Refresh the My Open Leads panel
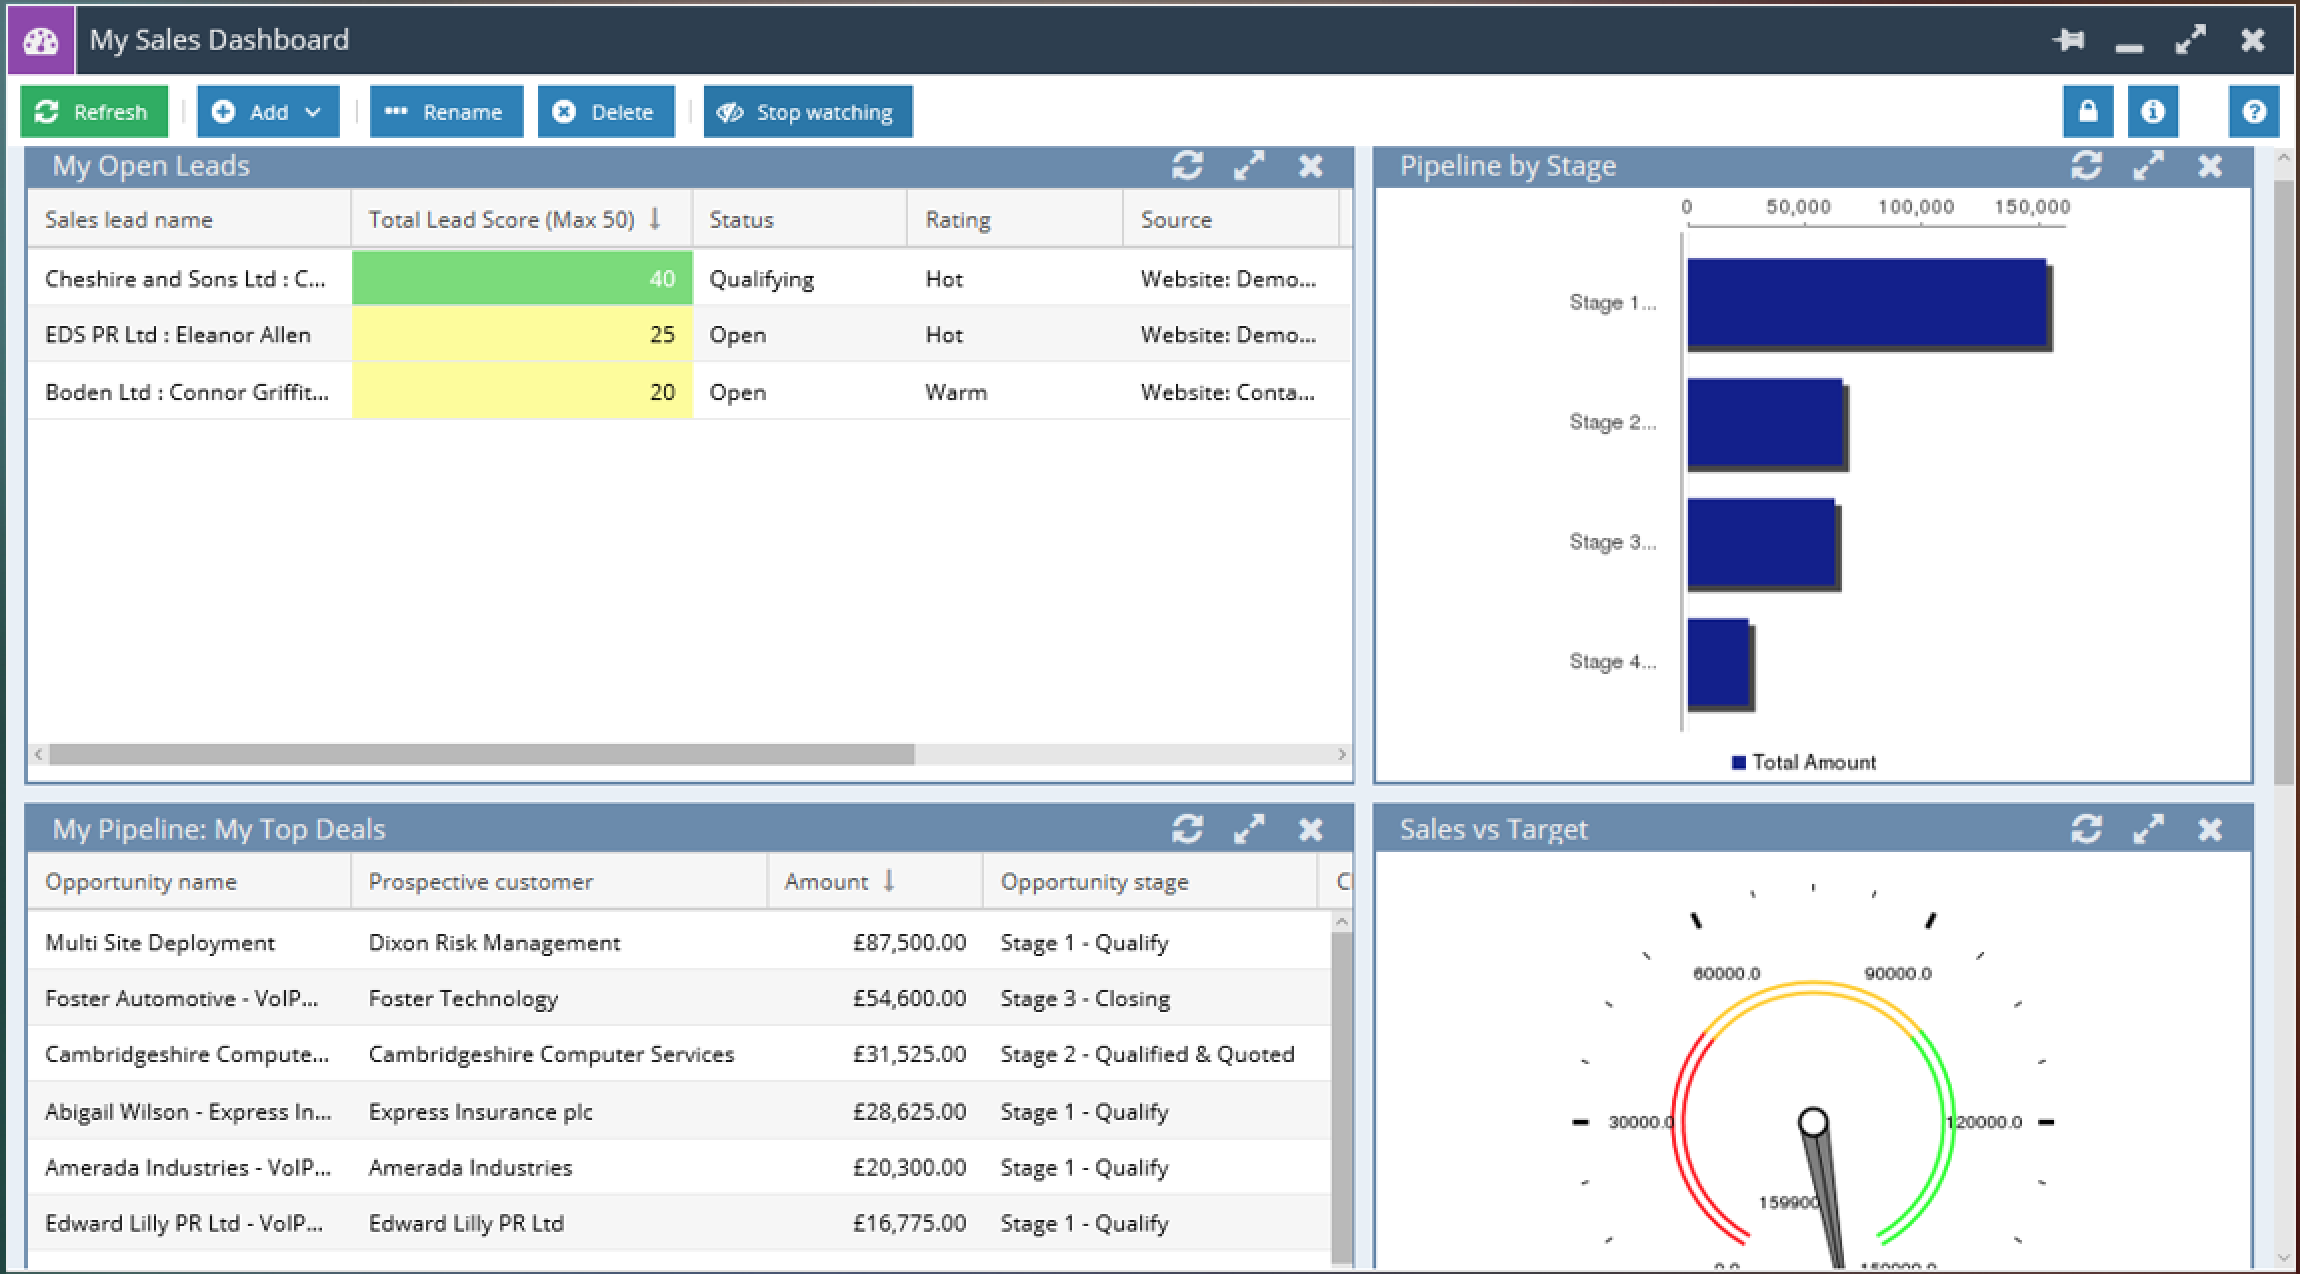The image size is (2300, 1274). [1187, 165]
